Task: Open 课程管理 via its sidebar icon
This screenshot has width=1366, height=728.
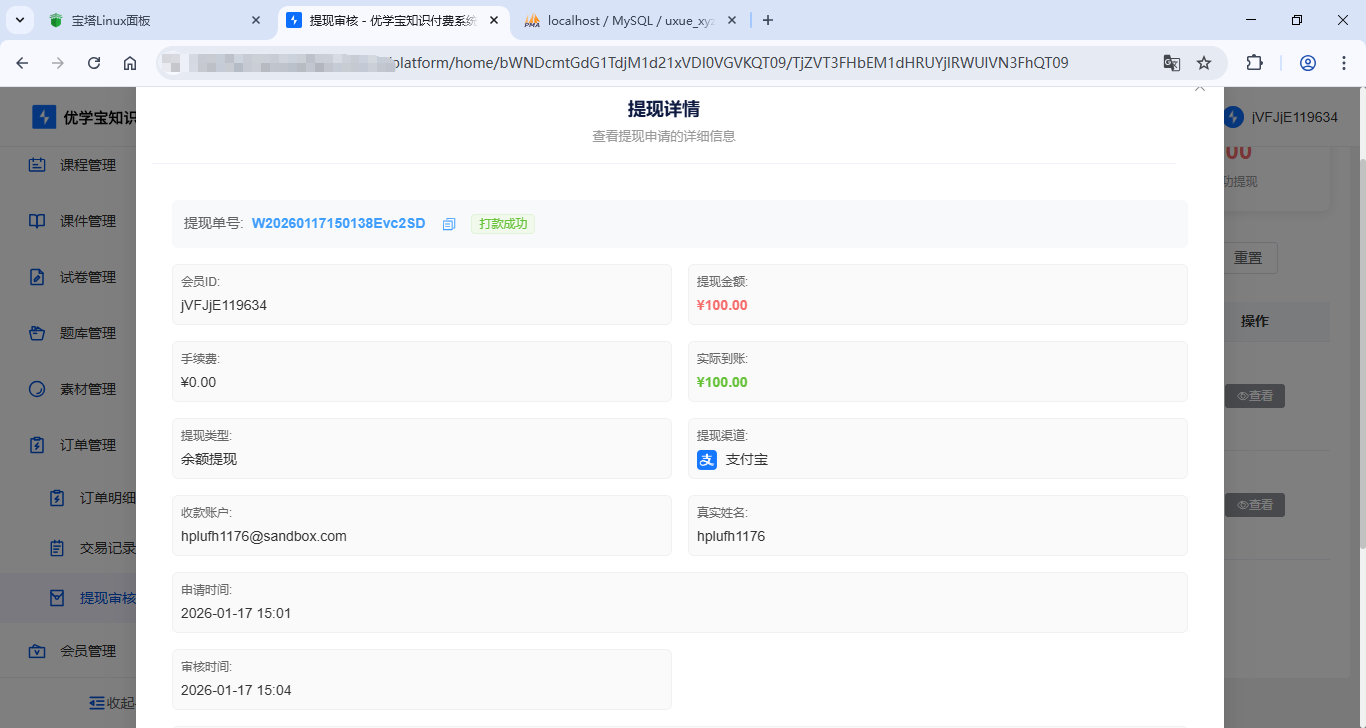Action: pyautogui.click(x=36, y=164)
